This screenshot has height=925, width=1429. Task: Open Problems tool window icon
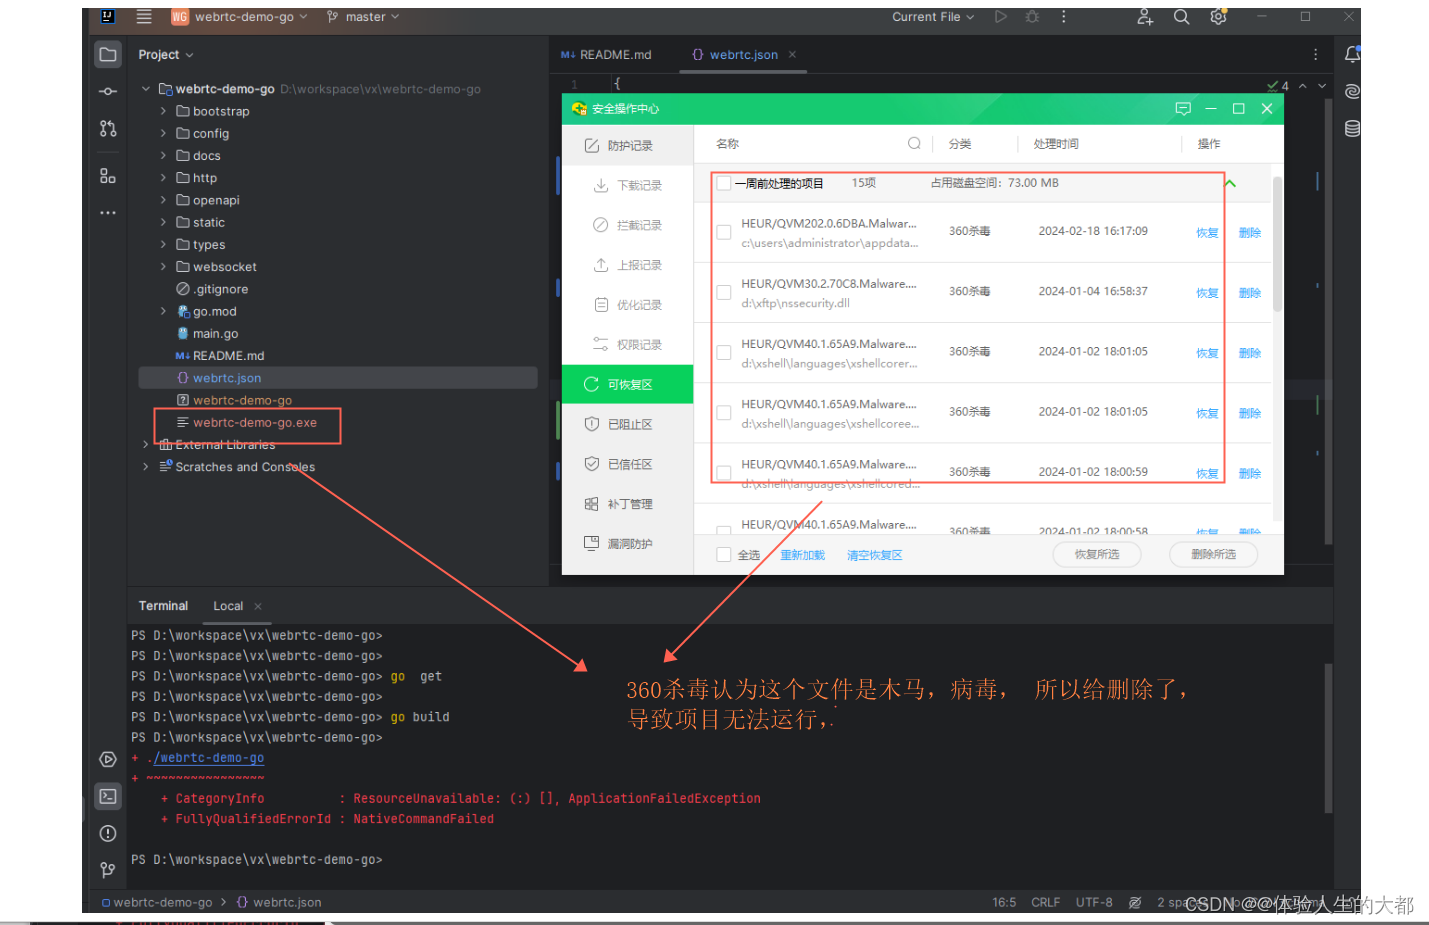coord(108,833)
